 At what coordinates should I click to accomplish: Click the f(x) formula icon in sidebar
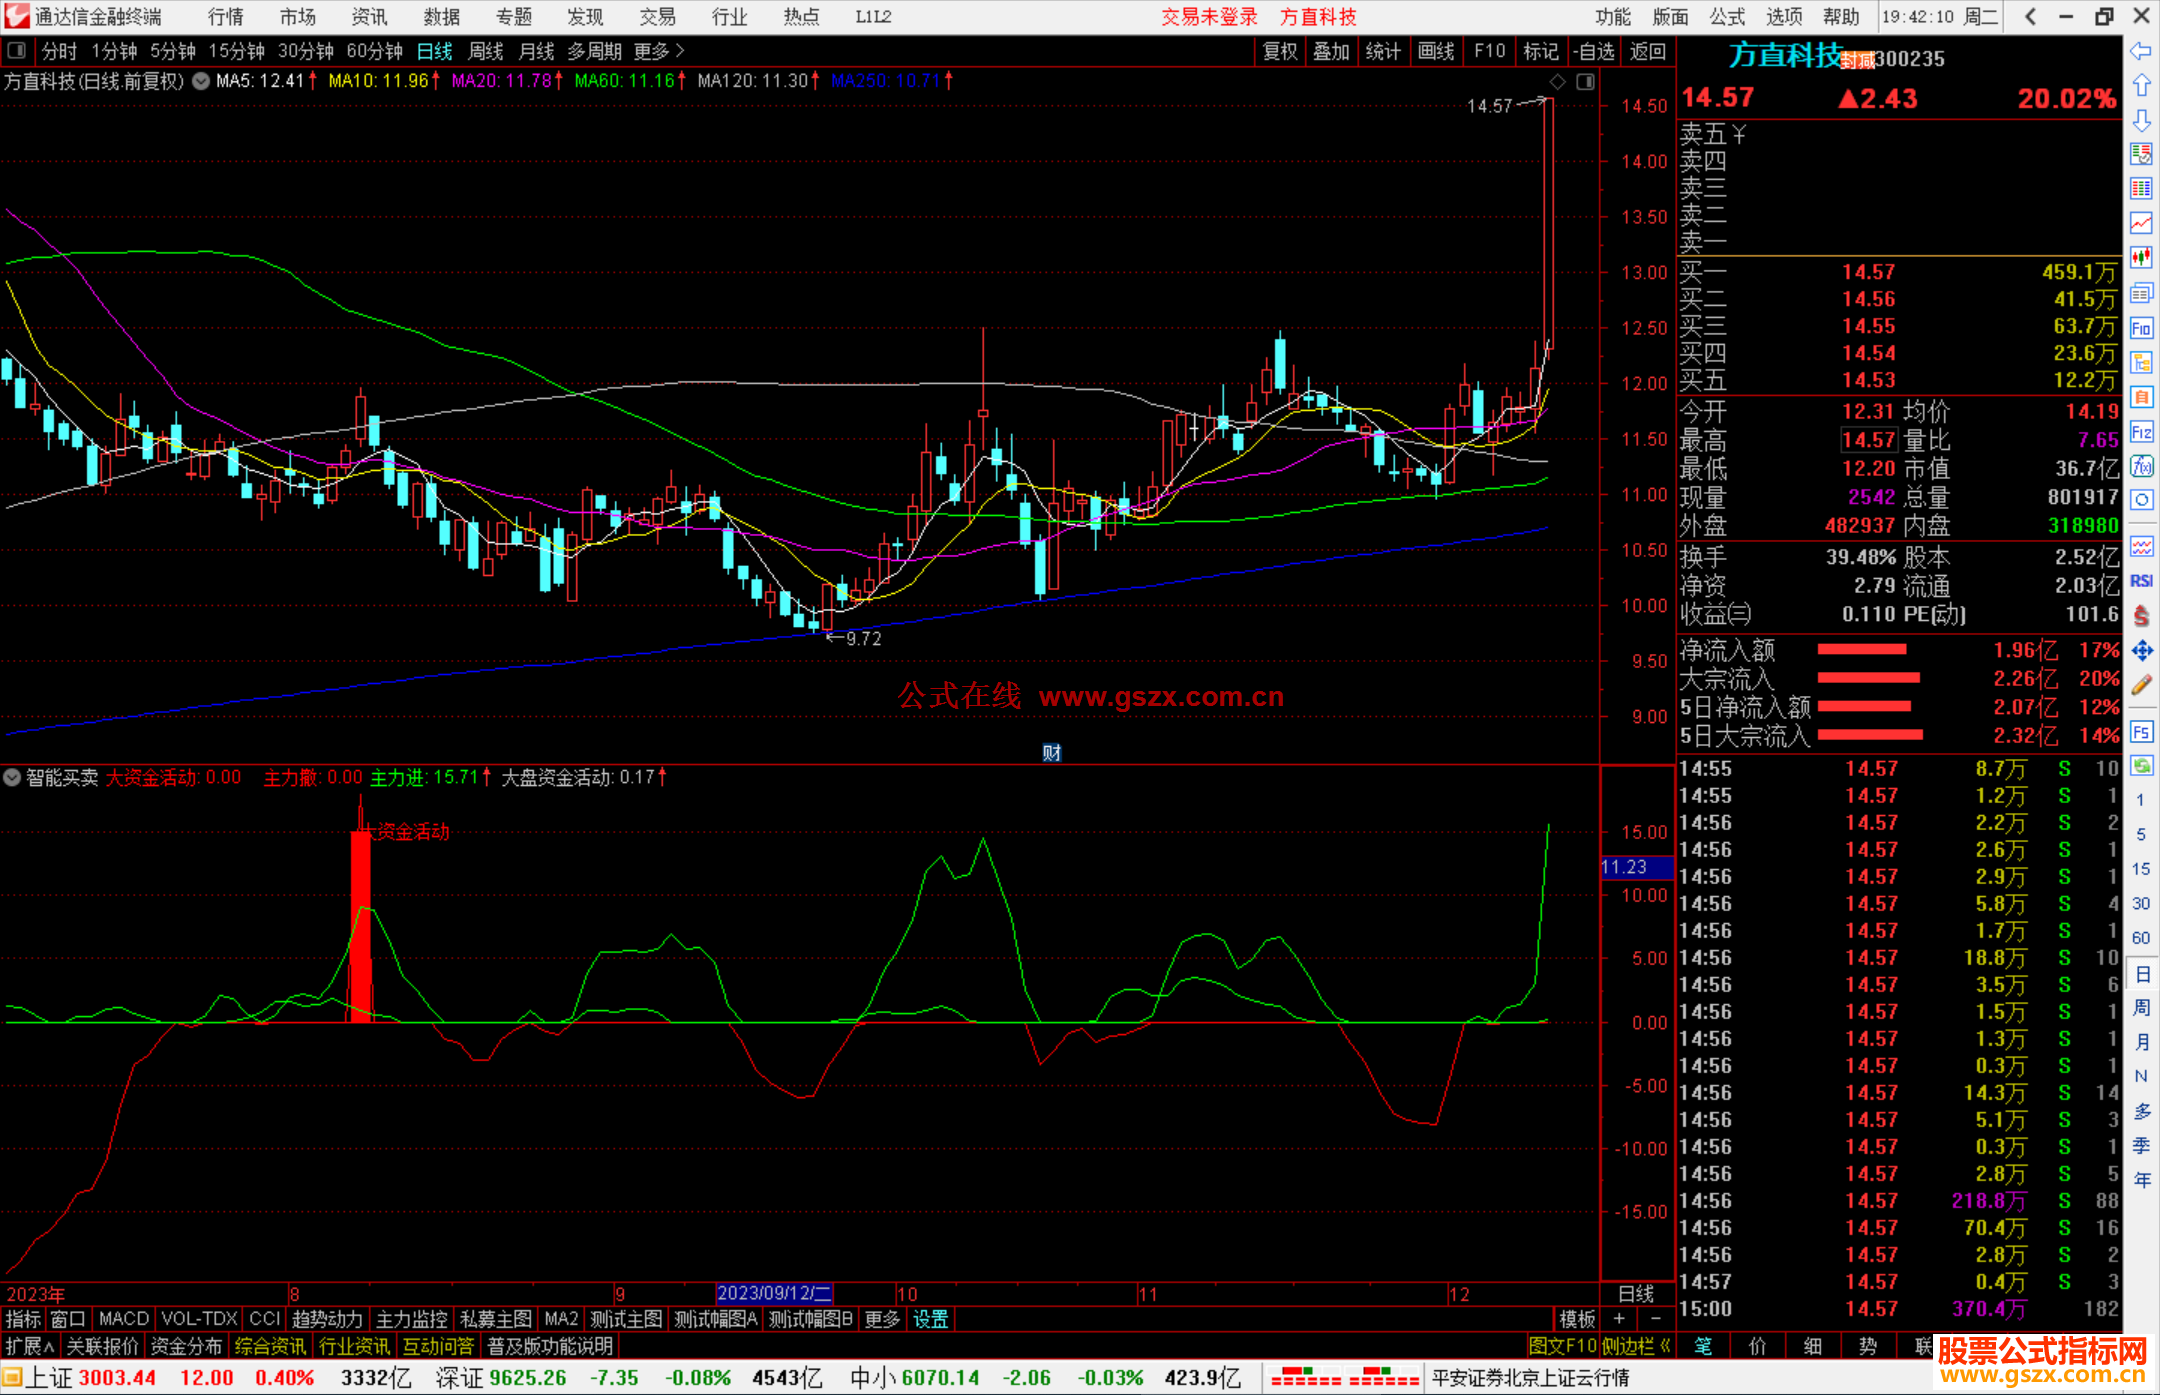pos(2141,467)
